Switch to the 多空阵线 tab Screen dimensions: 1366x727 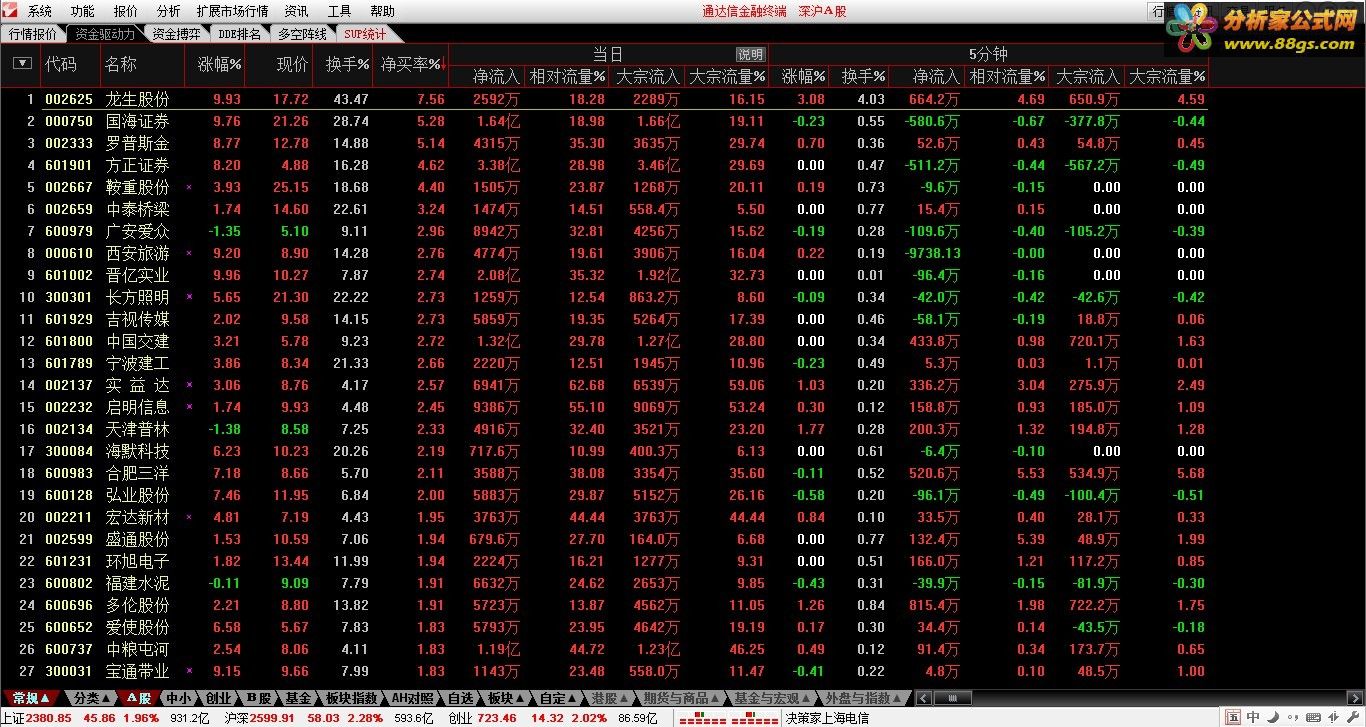click(302, 34)
